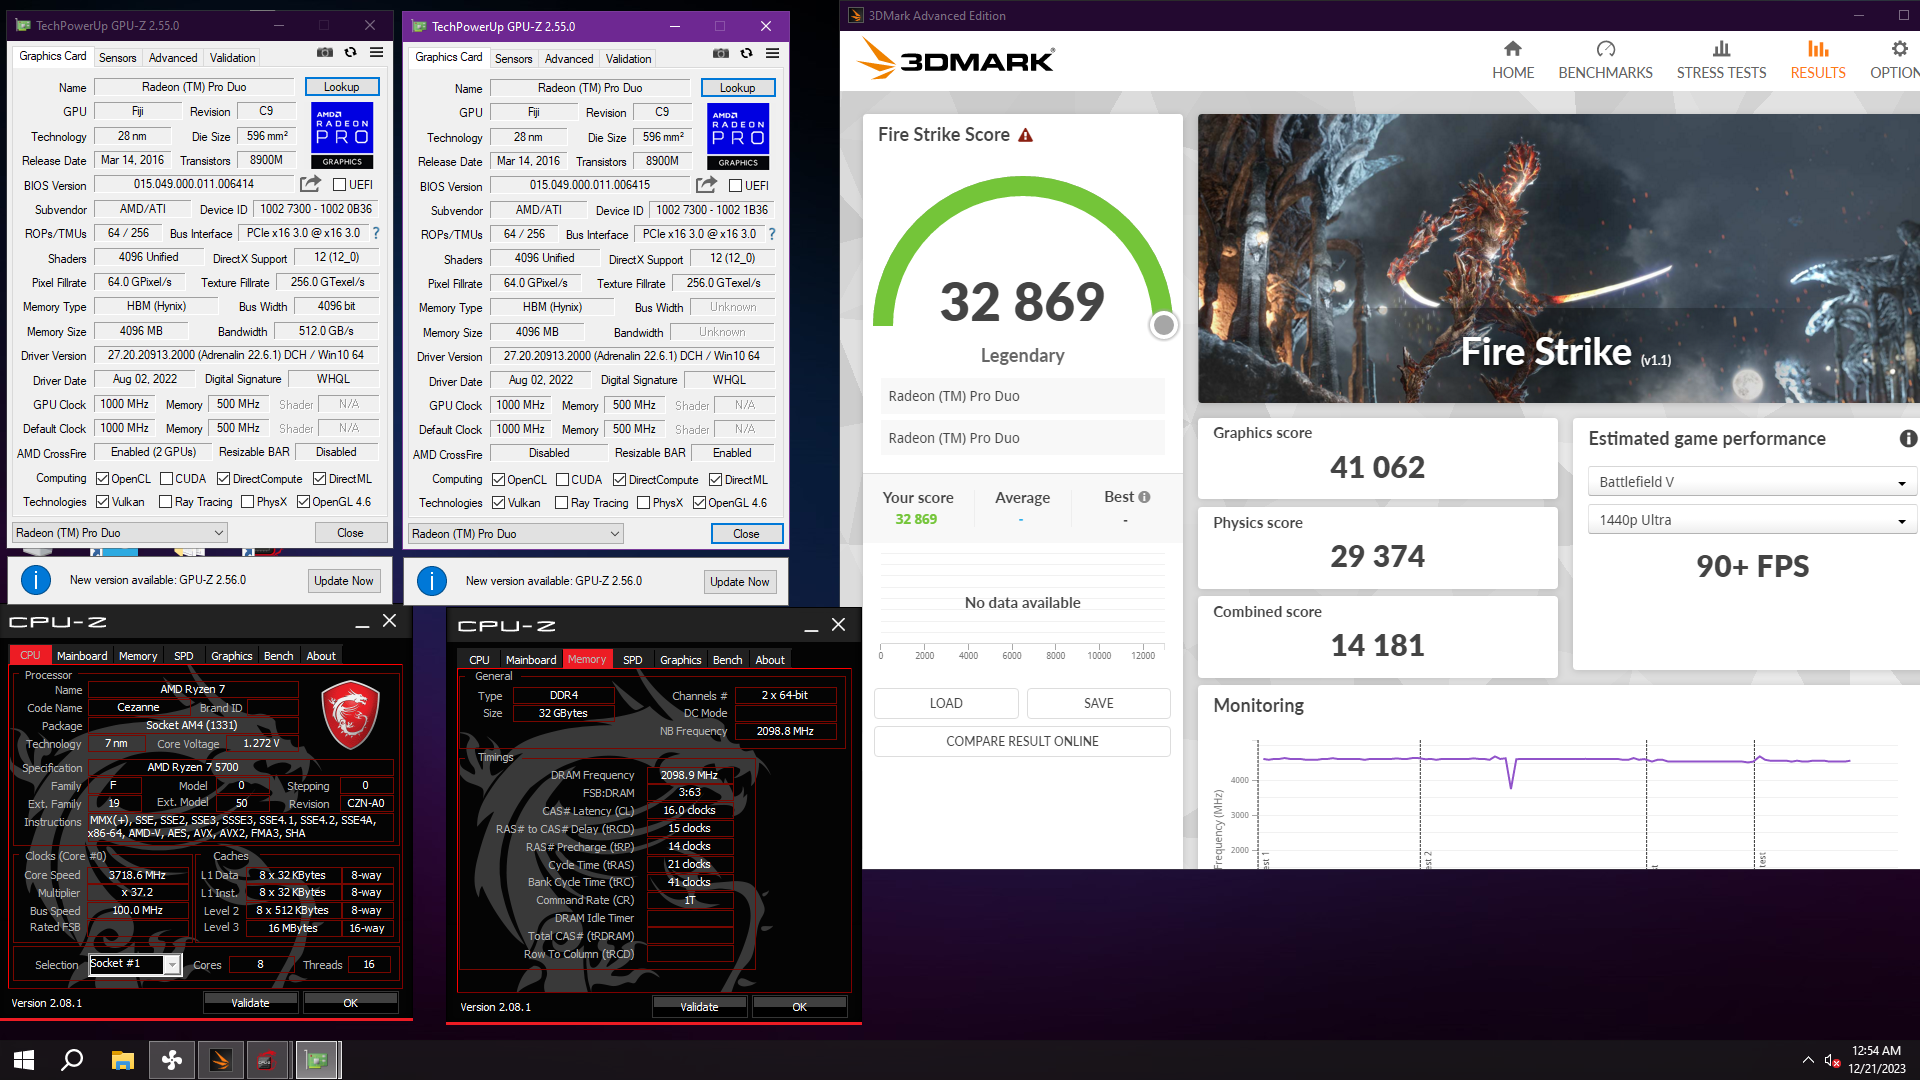Open Mainboard tab in left CPU-Z
The height and width of the screenshot is (1080, 1920).
[82, 656]
